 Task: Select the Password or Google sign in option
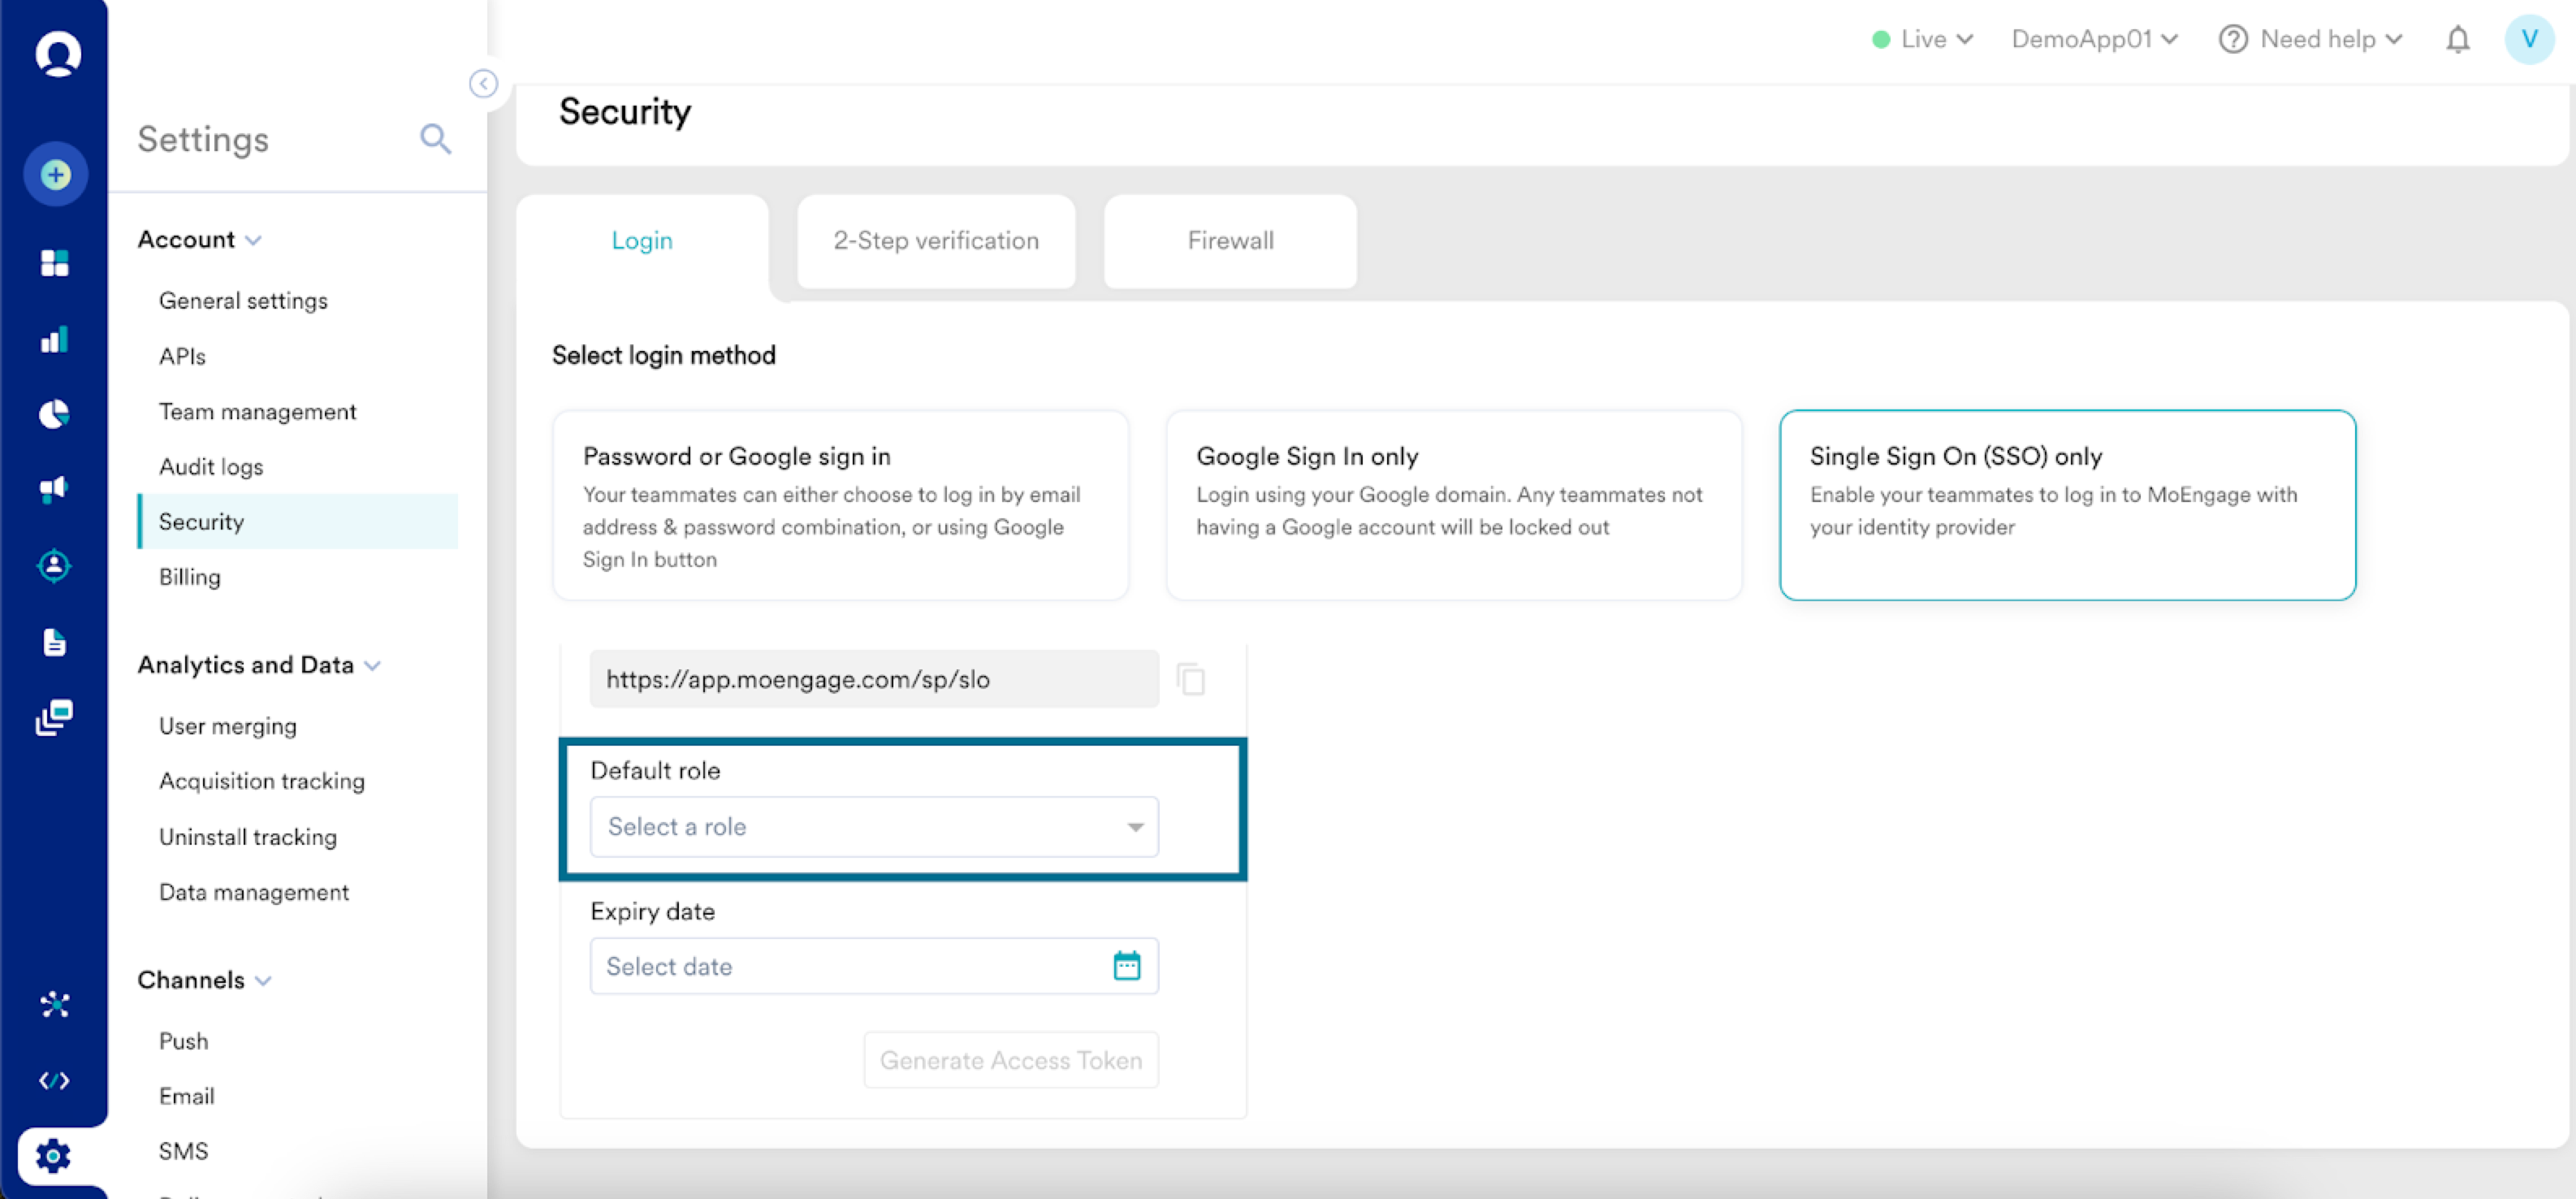840,505
